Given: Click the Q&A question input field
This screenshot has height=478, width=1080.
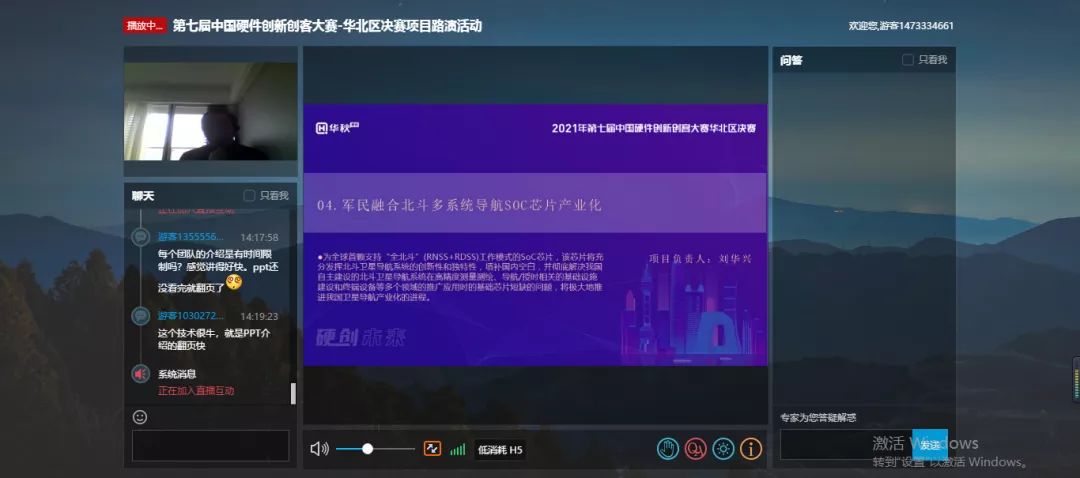Looking at the screenshot, I should tap(846, 444).
